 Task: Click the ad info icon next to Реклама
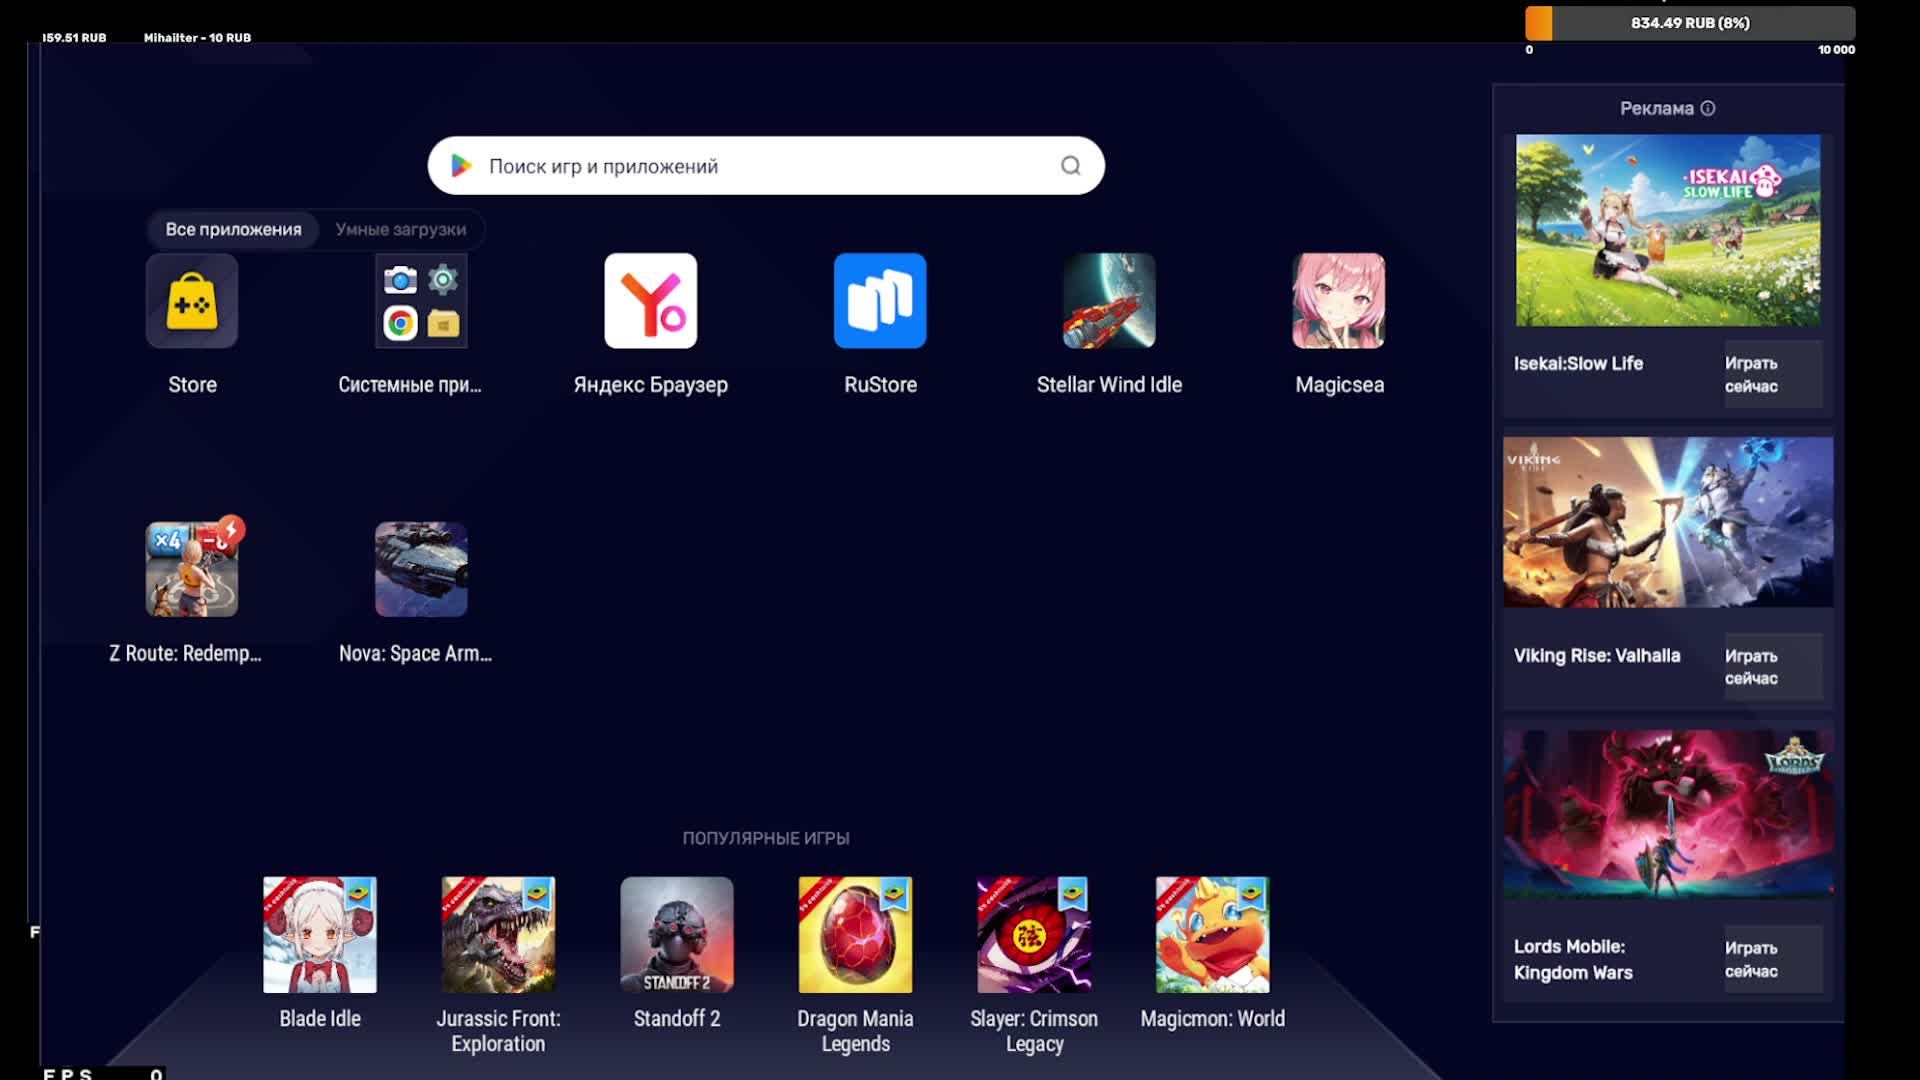pyautogui.click(x=1708, y=108)
